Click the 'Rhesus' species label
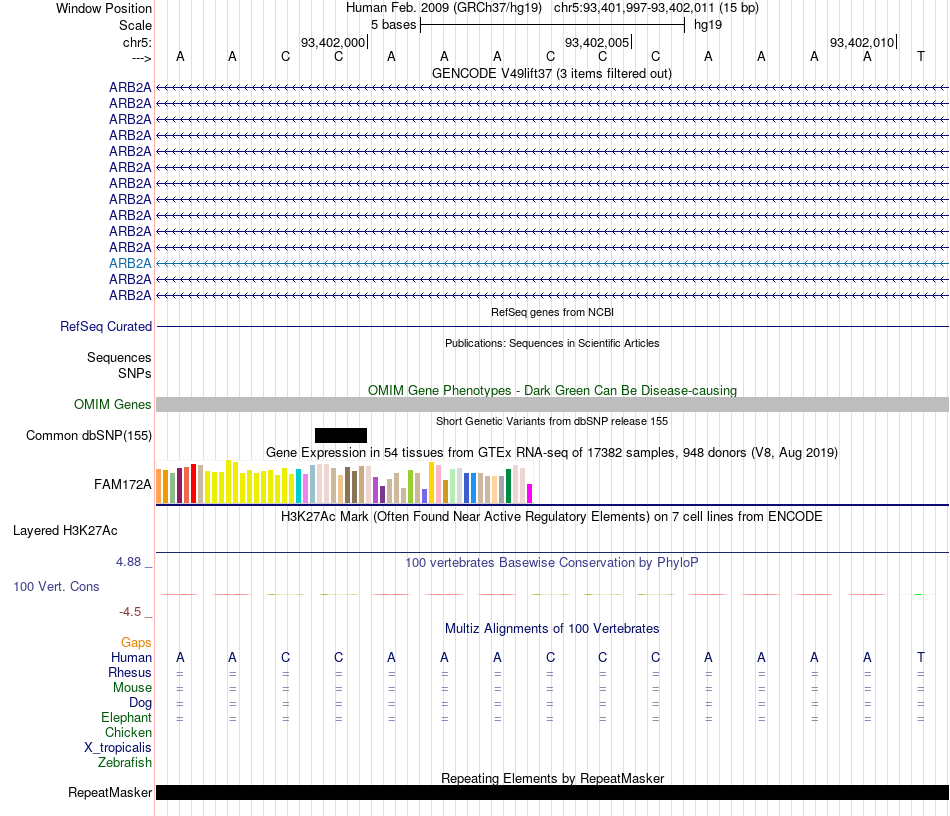The width and height of the screenshot is (950, 816). click(x=130, y=672)
